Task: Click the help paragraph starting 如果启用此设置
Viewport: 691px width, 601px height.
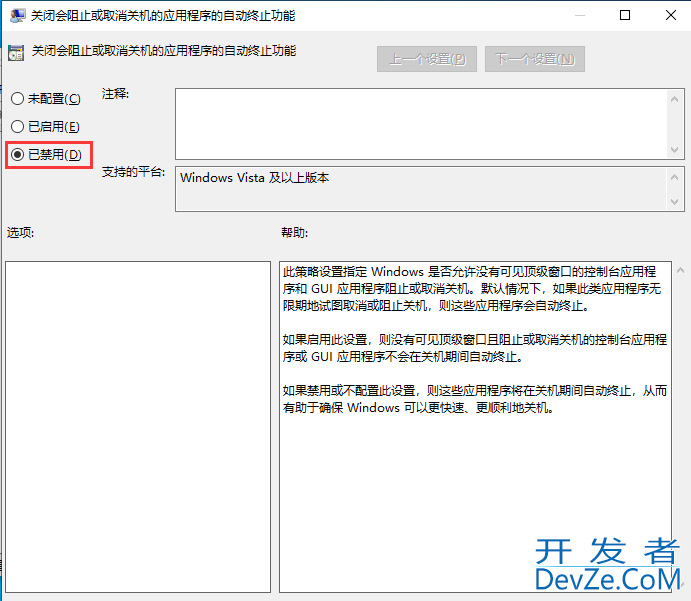Action: [475, 348]
